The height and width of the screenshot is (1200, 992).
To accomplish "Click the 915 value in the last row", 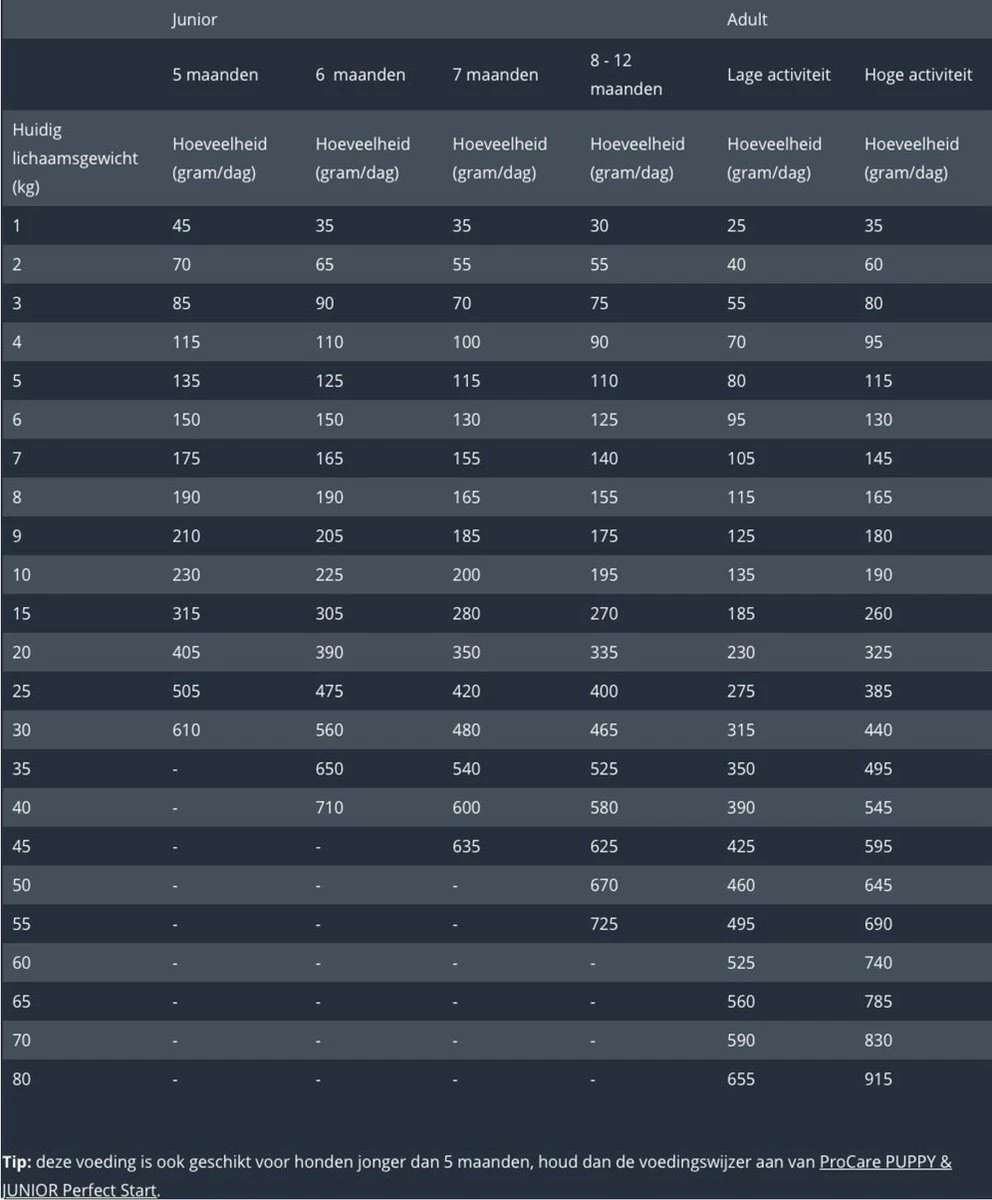I will 878,1079.
